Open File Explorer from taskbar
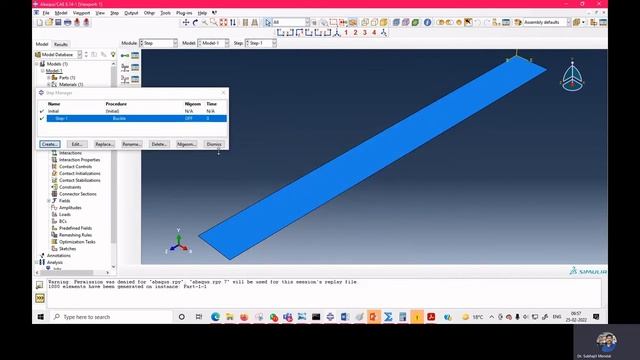Viewport: 640px width, 360px height. tap(229, 317)
